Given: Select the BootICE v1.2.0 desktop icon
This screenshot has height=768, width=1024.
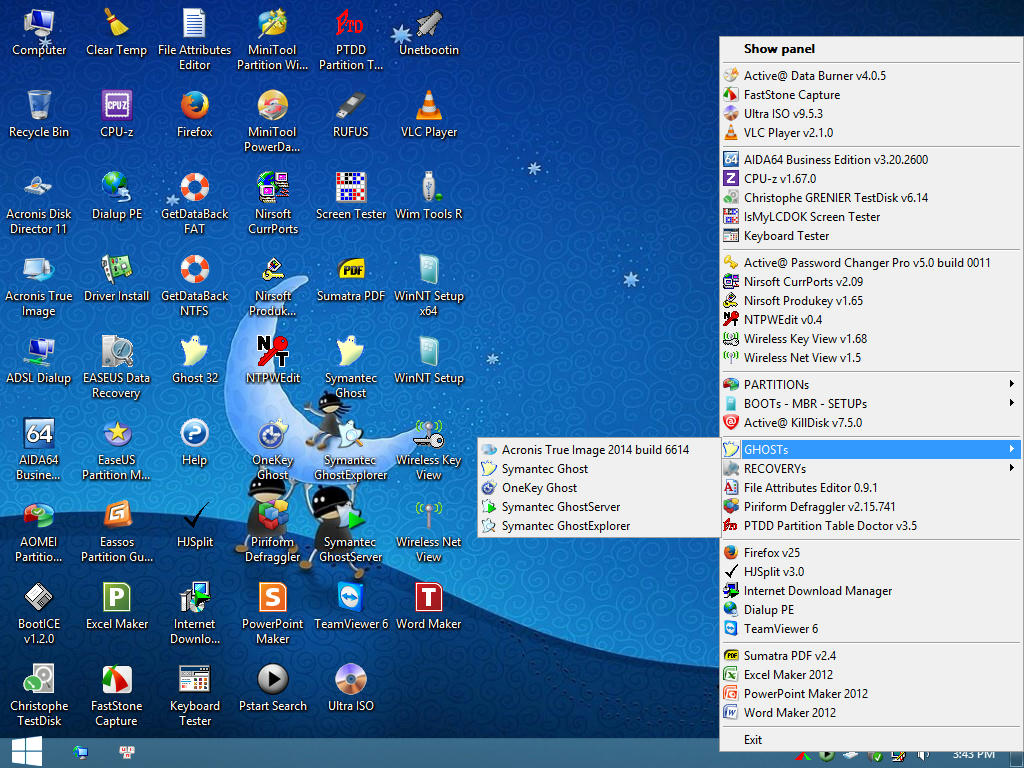Looking at the screenshot, I should (x=39, y=614).
